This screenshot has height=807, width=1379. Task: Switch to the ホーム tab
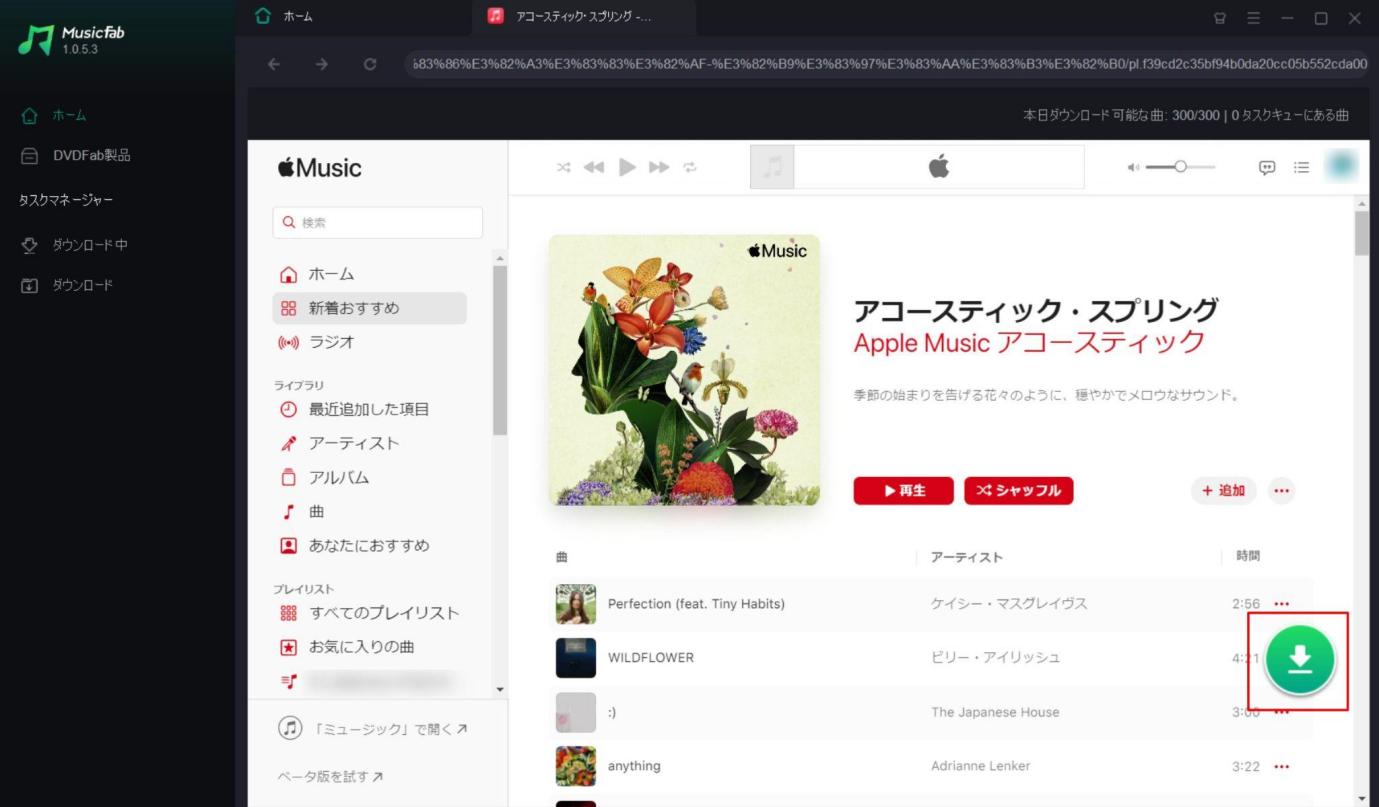(x=284, y=16)
